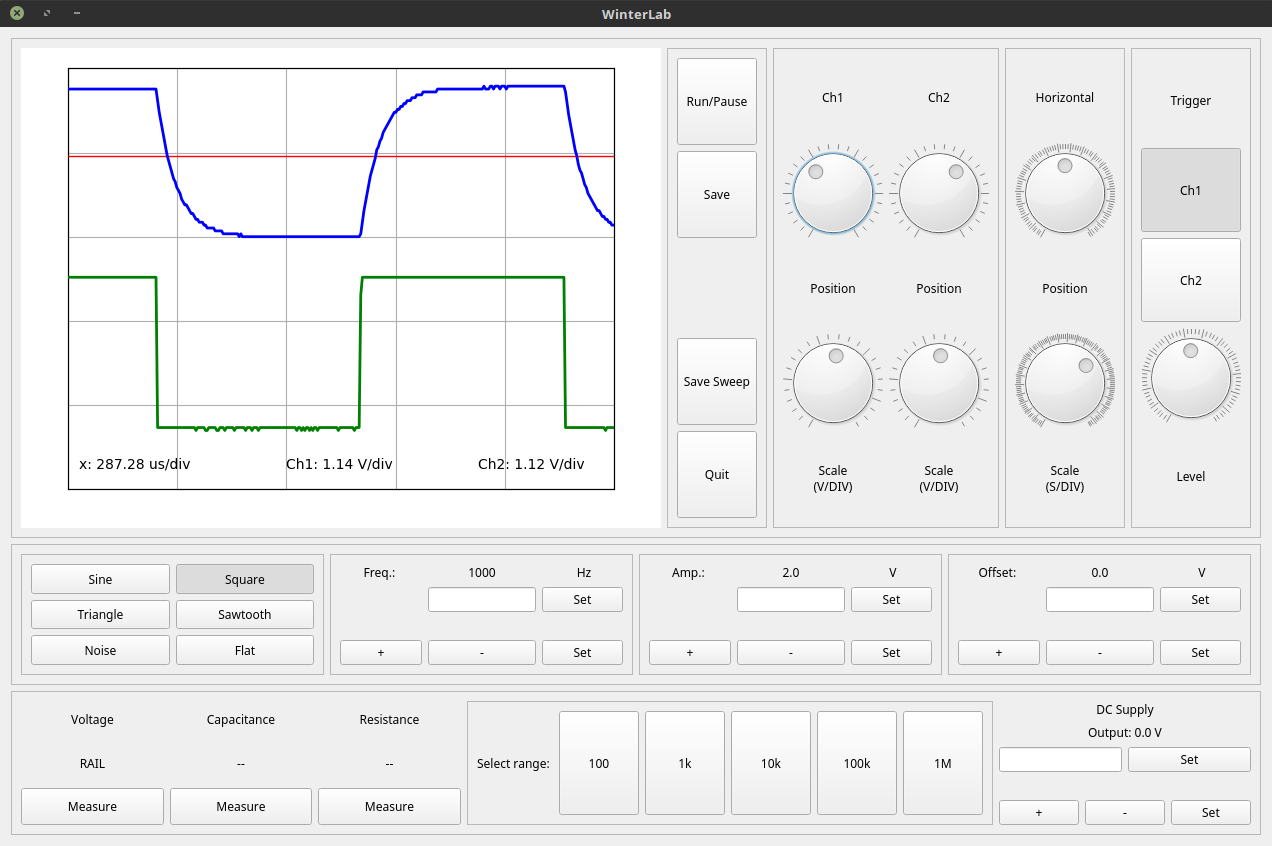Click the Trigger Level dial
This screenshot has width=1272, height=846.
(1190, 378)
